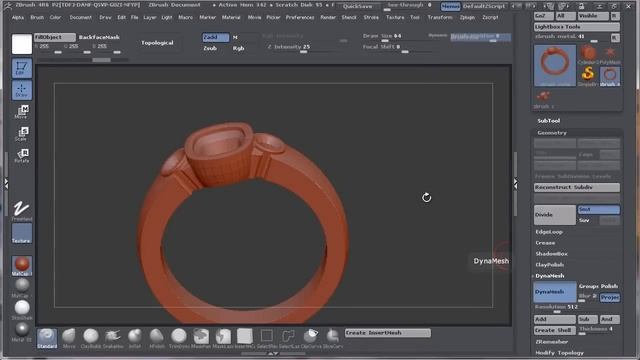Select the Scale transform tool

click(22, 134)
